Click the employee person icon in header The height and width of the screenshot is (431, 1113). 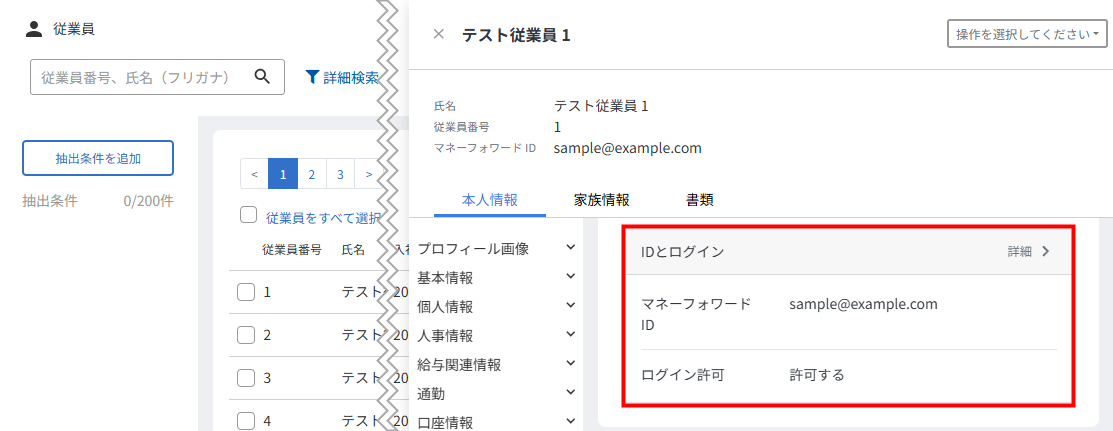[34, 29]
